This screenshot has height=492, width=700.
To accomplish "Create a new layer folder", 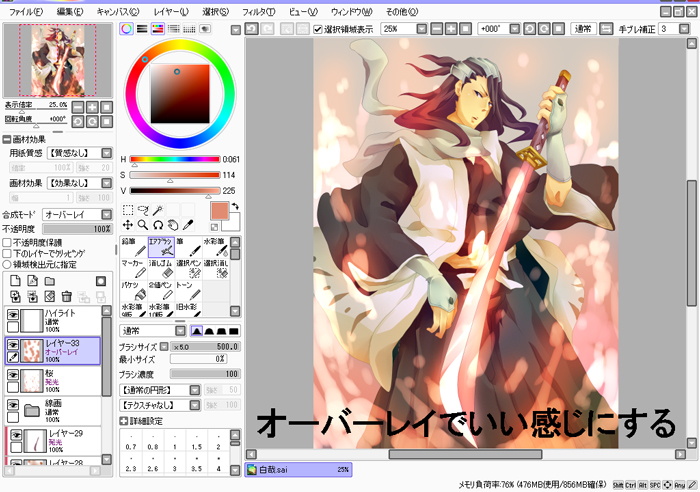I will click(48, 282).
